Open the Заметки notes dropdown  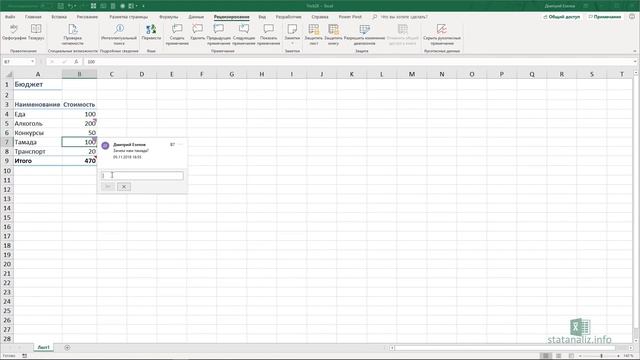[292, 34]
